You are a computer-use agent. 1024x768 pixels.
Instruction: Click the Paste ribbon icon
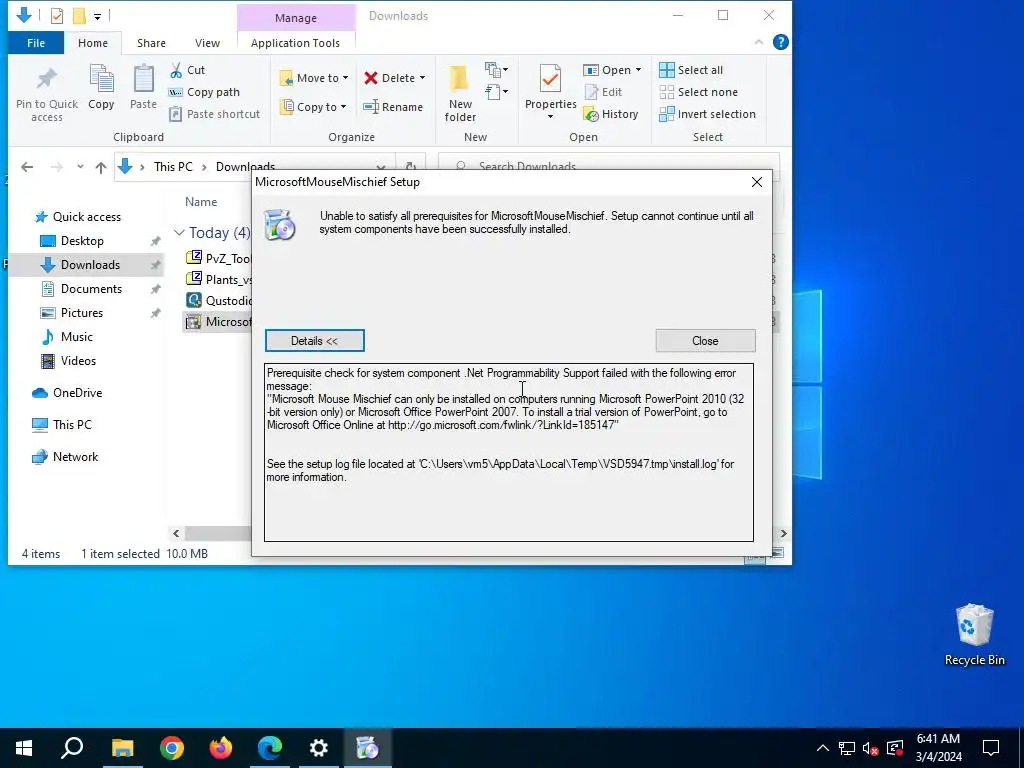point(143,79)
